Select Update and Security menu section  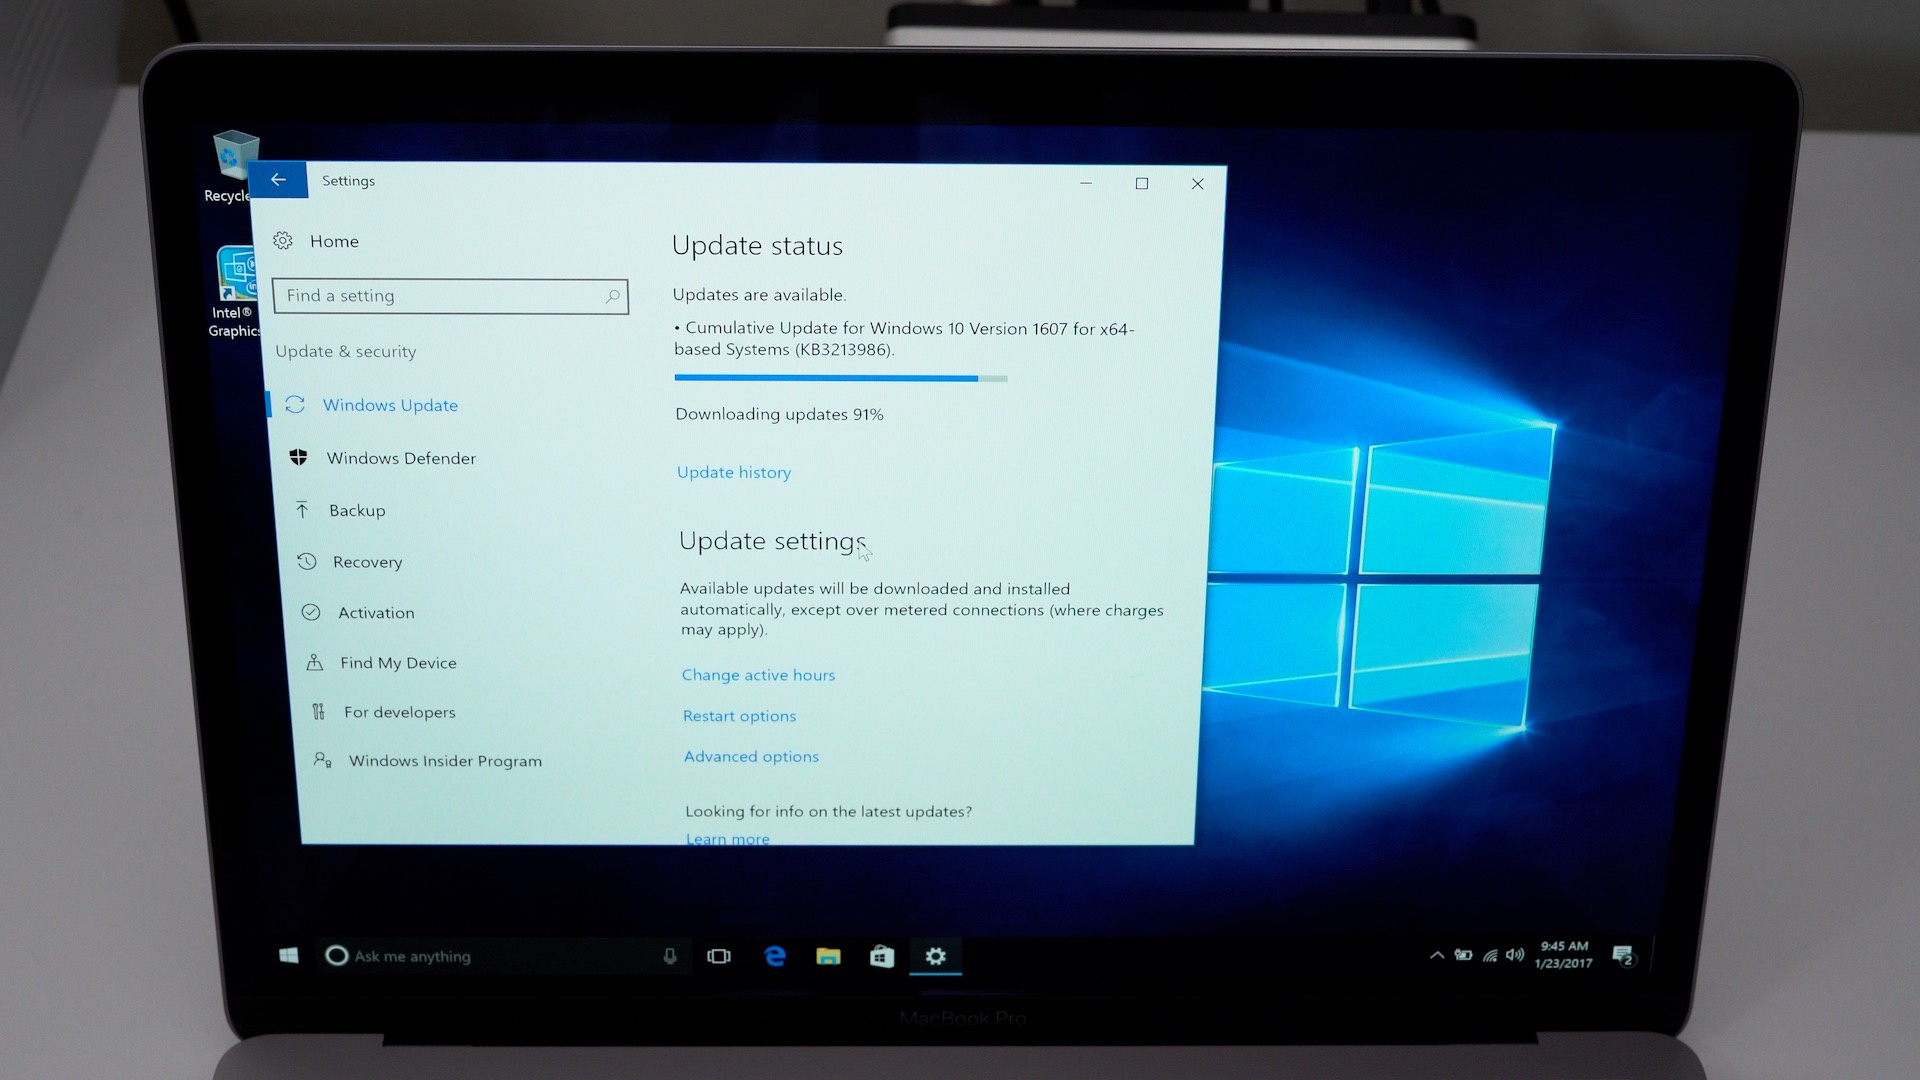345,351
